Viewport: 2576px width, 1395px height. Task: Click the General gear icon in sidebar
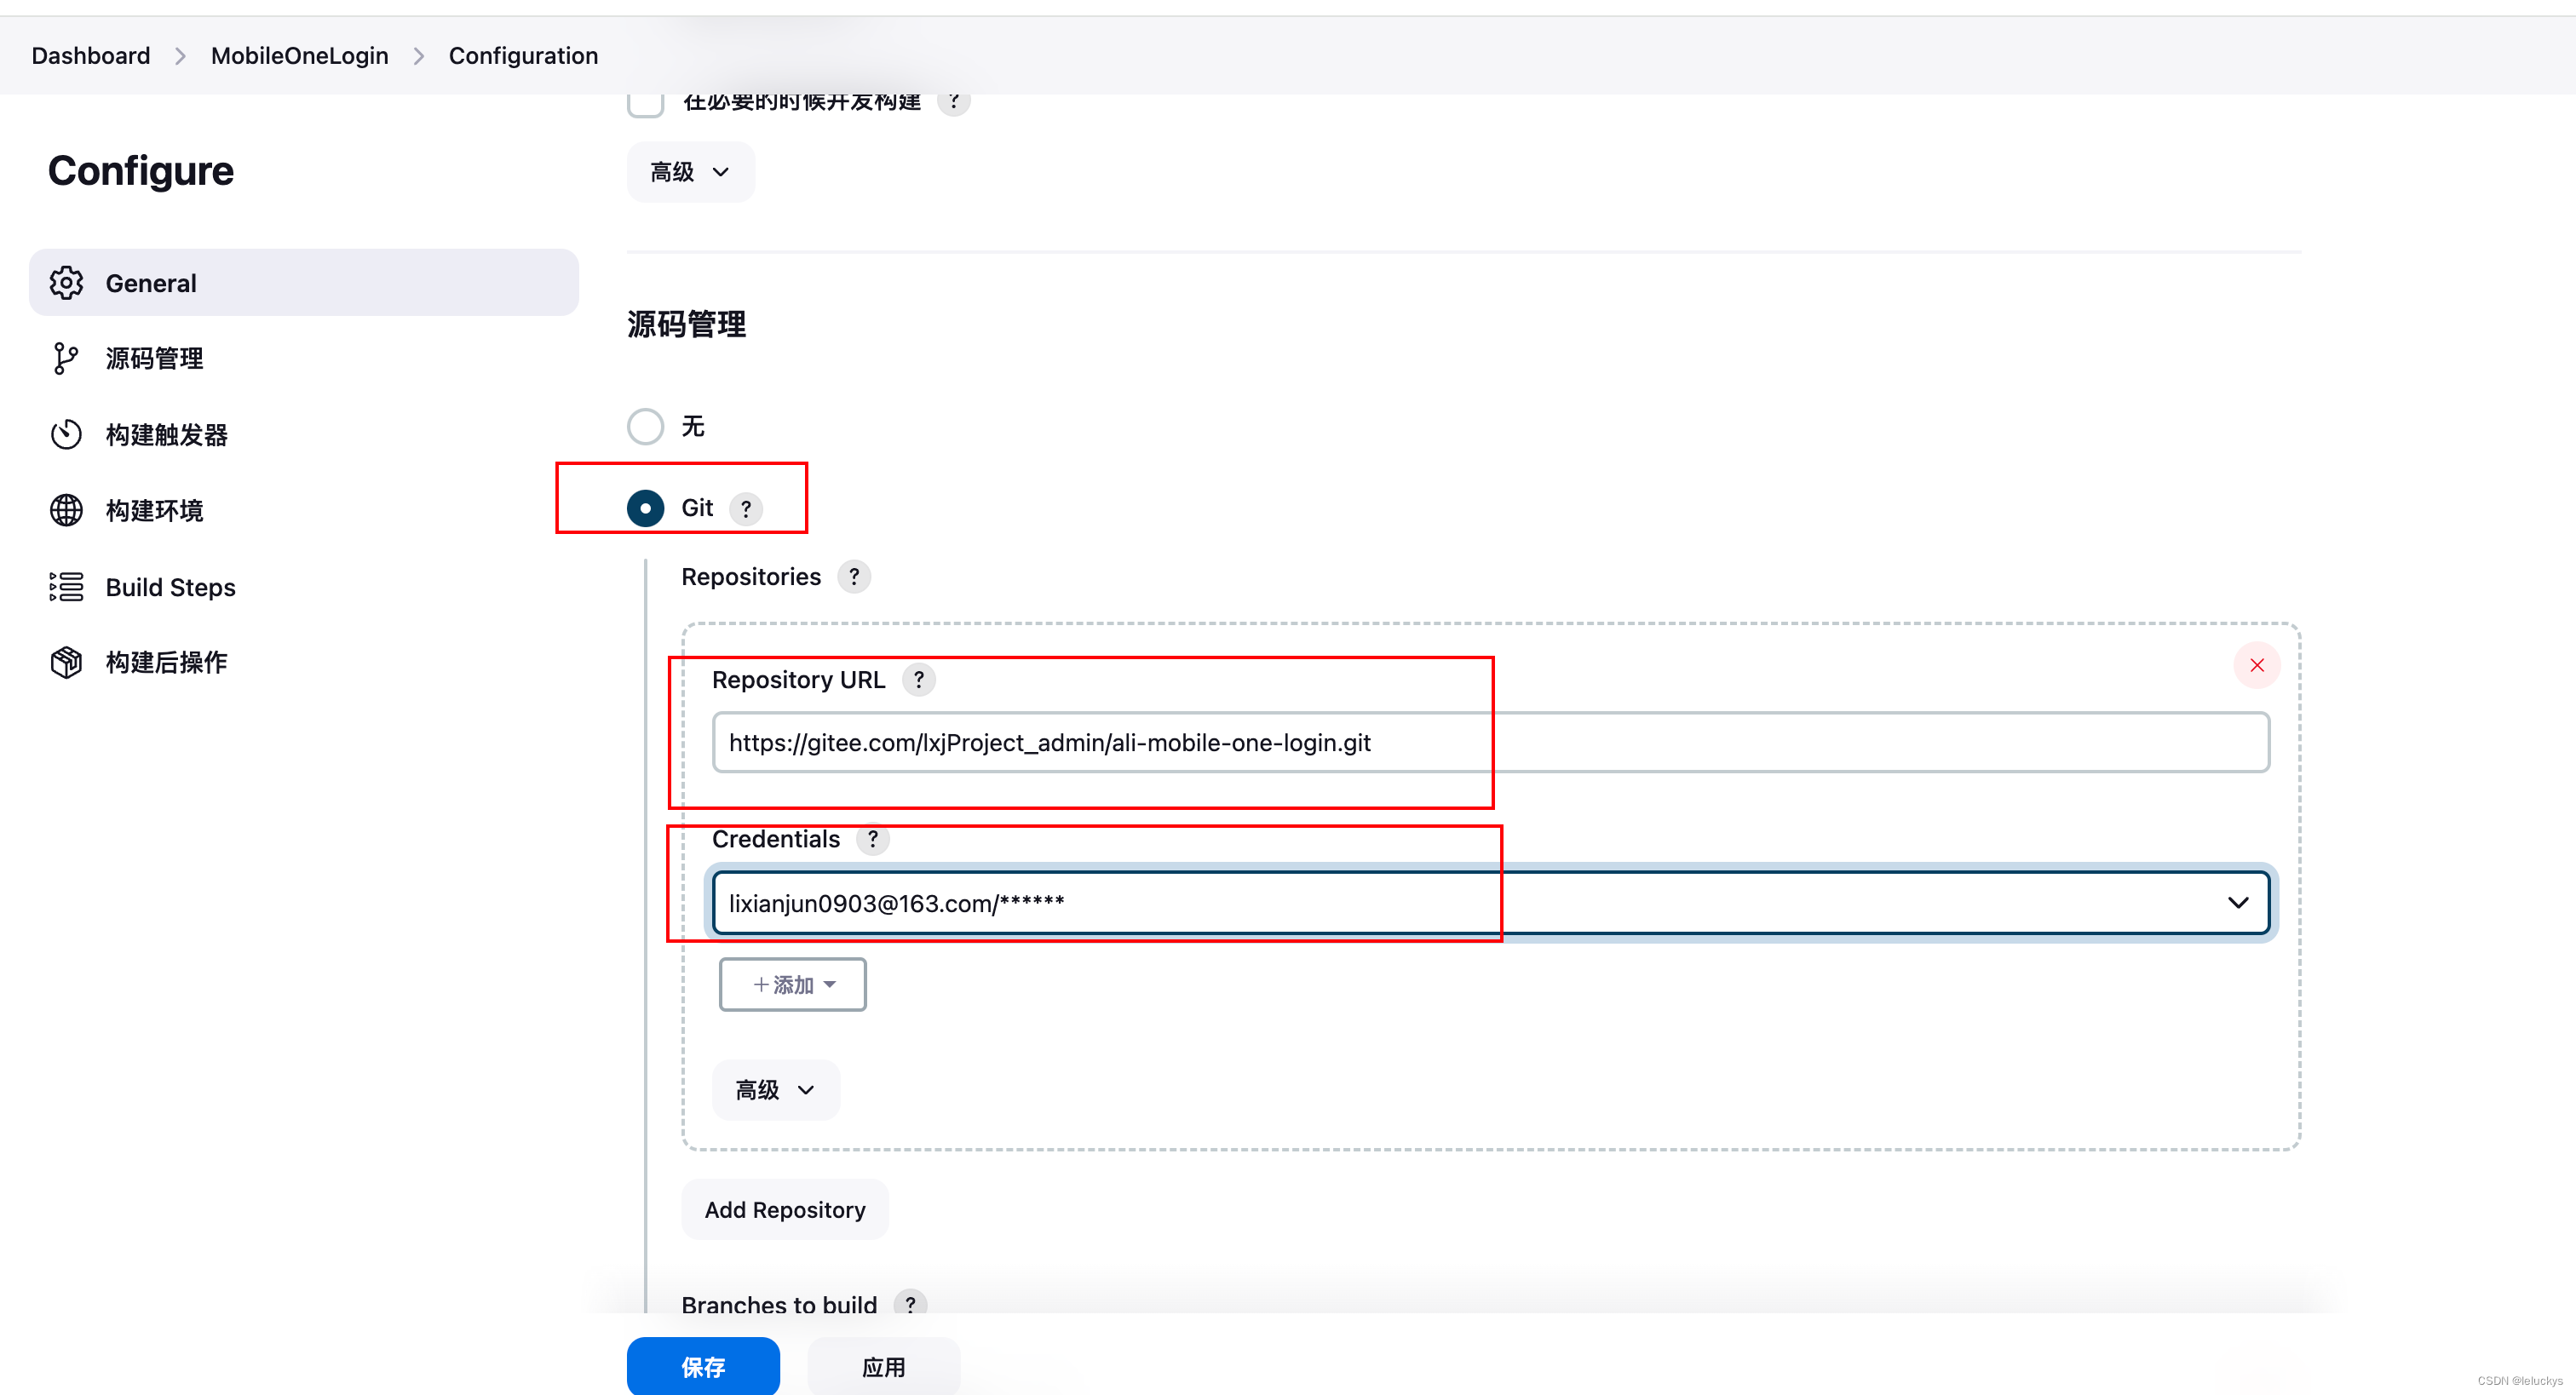[x=66, y=283]
